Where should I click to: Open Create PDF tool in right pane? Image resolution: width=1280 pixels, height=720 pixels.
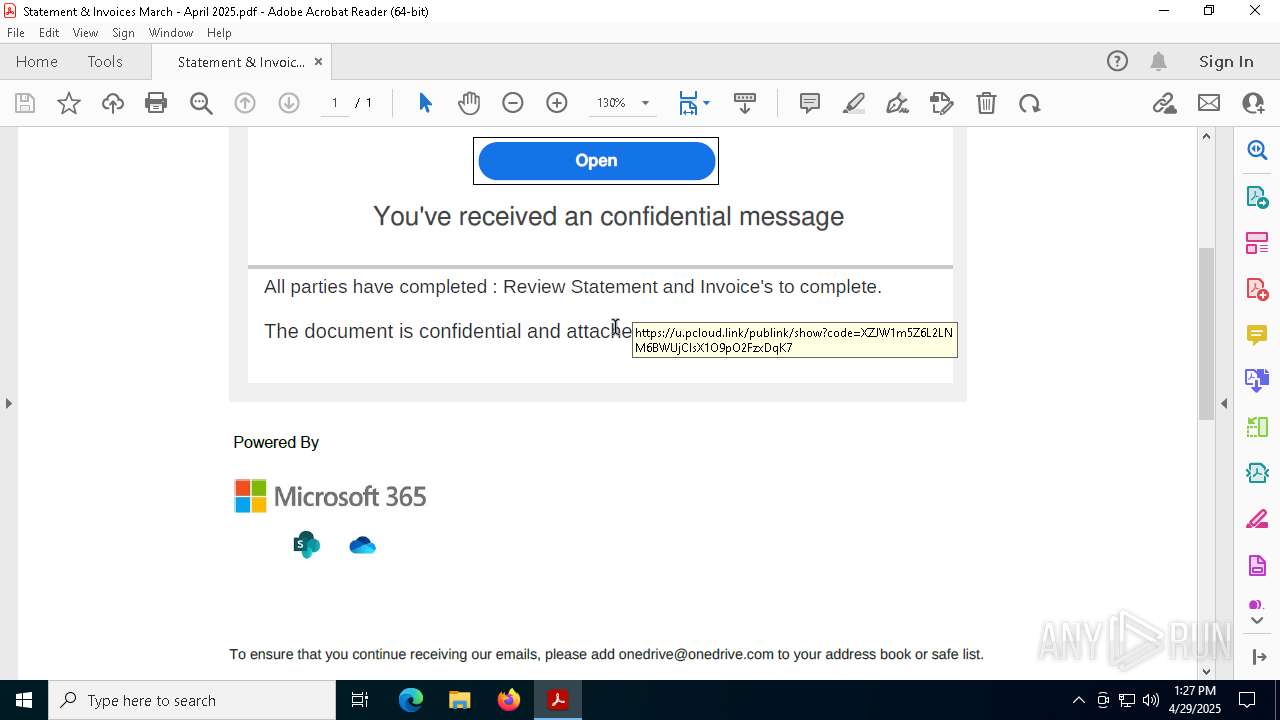click(x=1257, y=289)
